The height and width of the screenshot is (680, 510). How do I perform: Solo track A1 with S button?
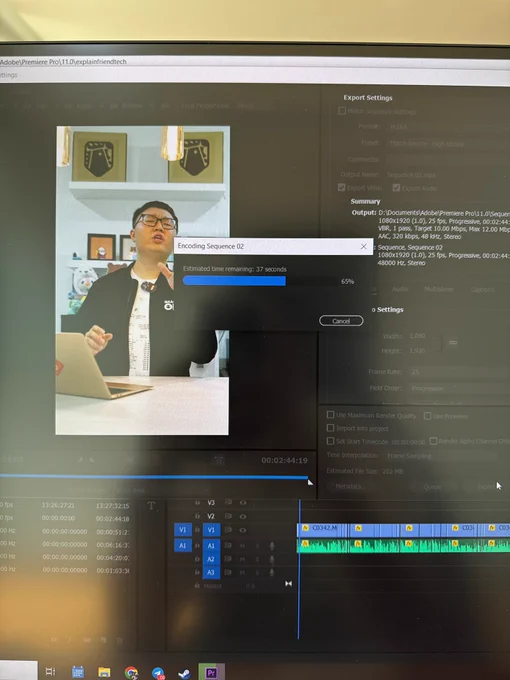pos(257,546)
